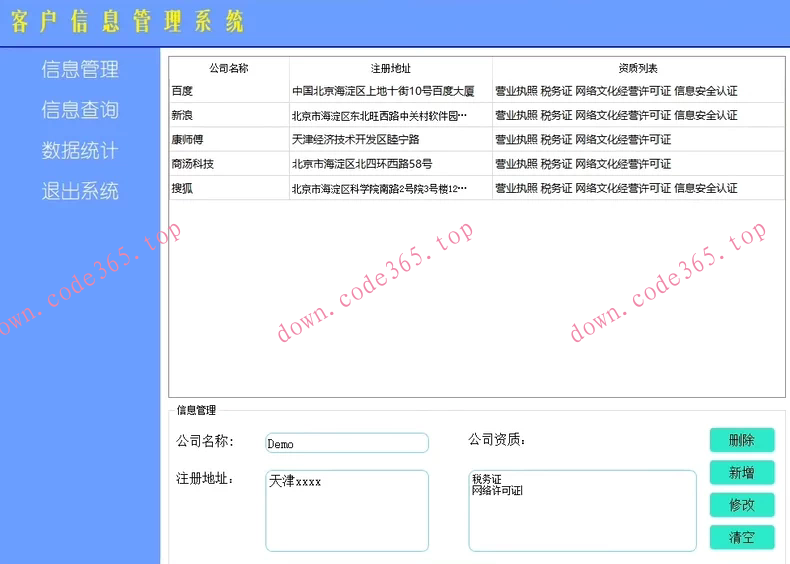Image resolution: width=790 pixels, height=564 pixels.
Task: Focus the 注册地址 text area with 天津xxxx
Action: [347, 511]
